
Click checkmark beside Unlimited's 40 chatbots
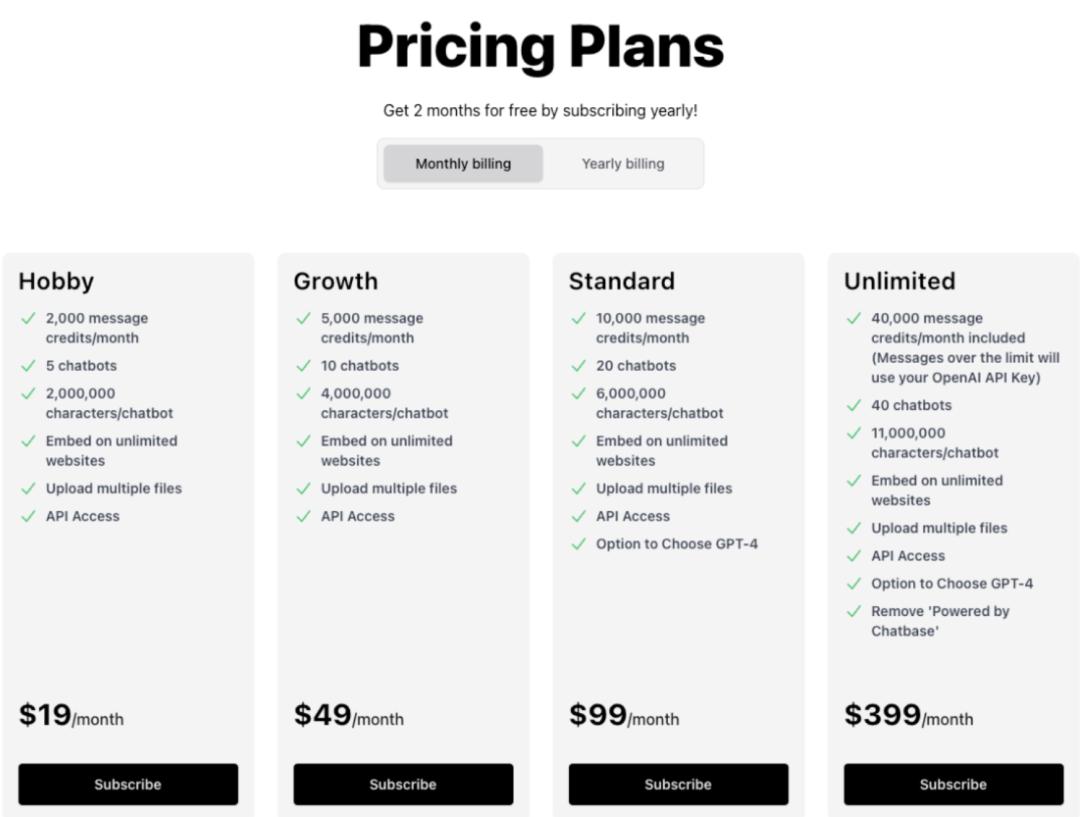[853, 405]
